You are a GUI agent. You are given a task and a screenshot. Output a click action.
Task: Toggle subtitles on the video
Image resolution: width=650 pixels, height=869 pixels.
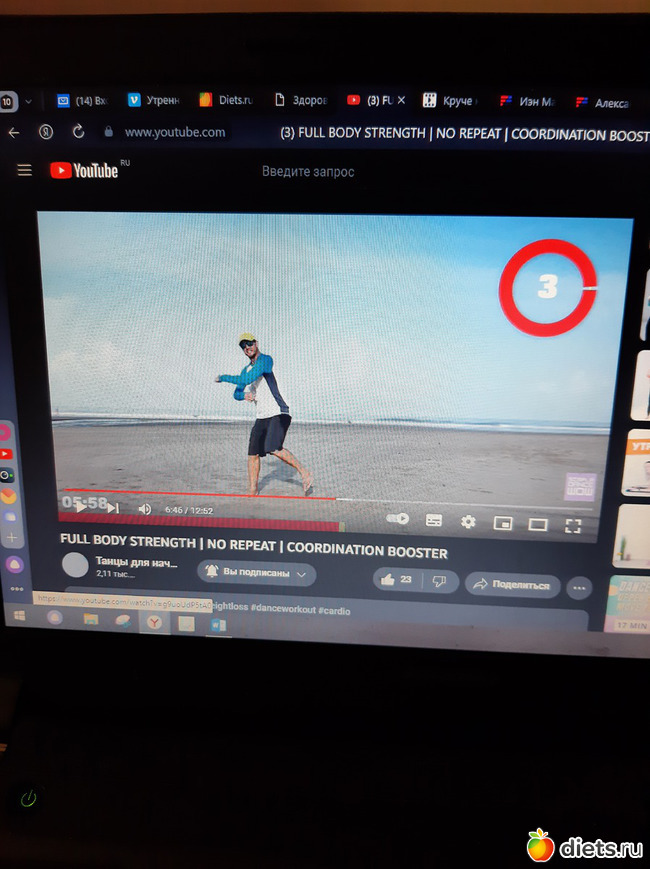point(434,520)
